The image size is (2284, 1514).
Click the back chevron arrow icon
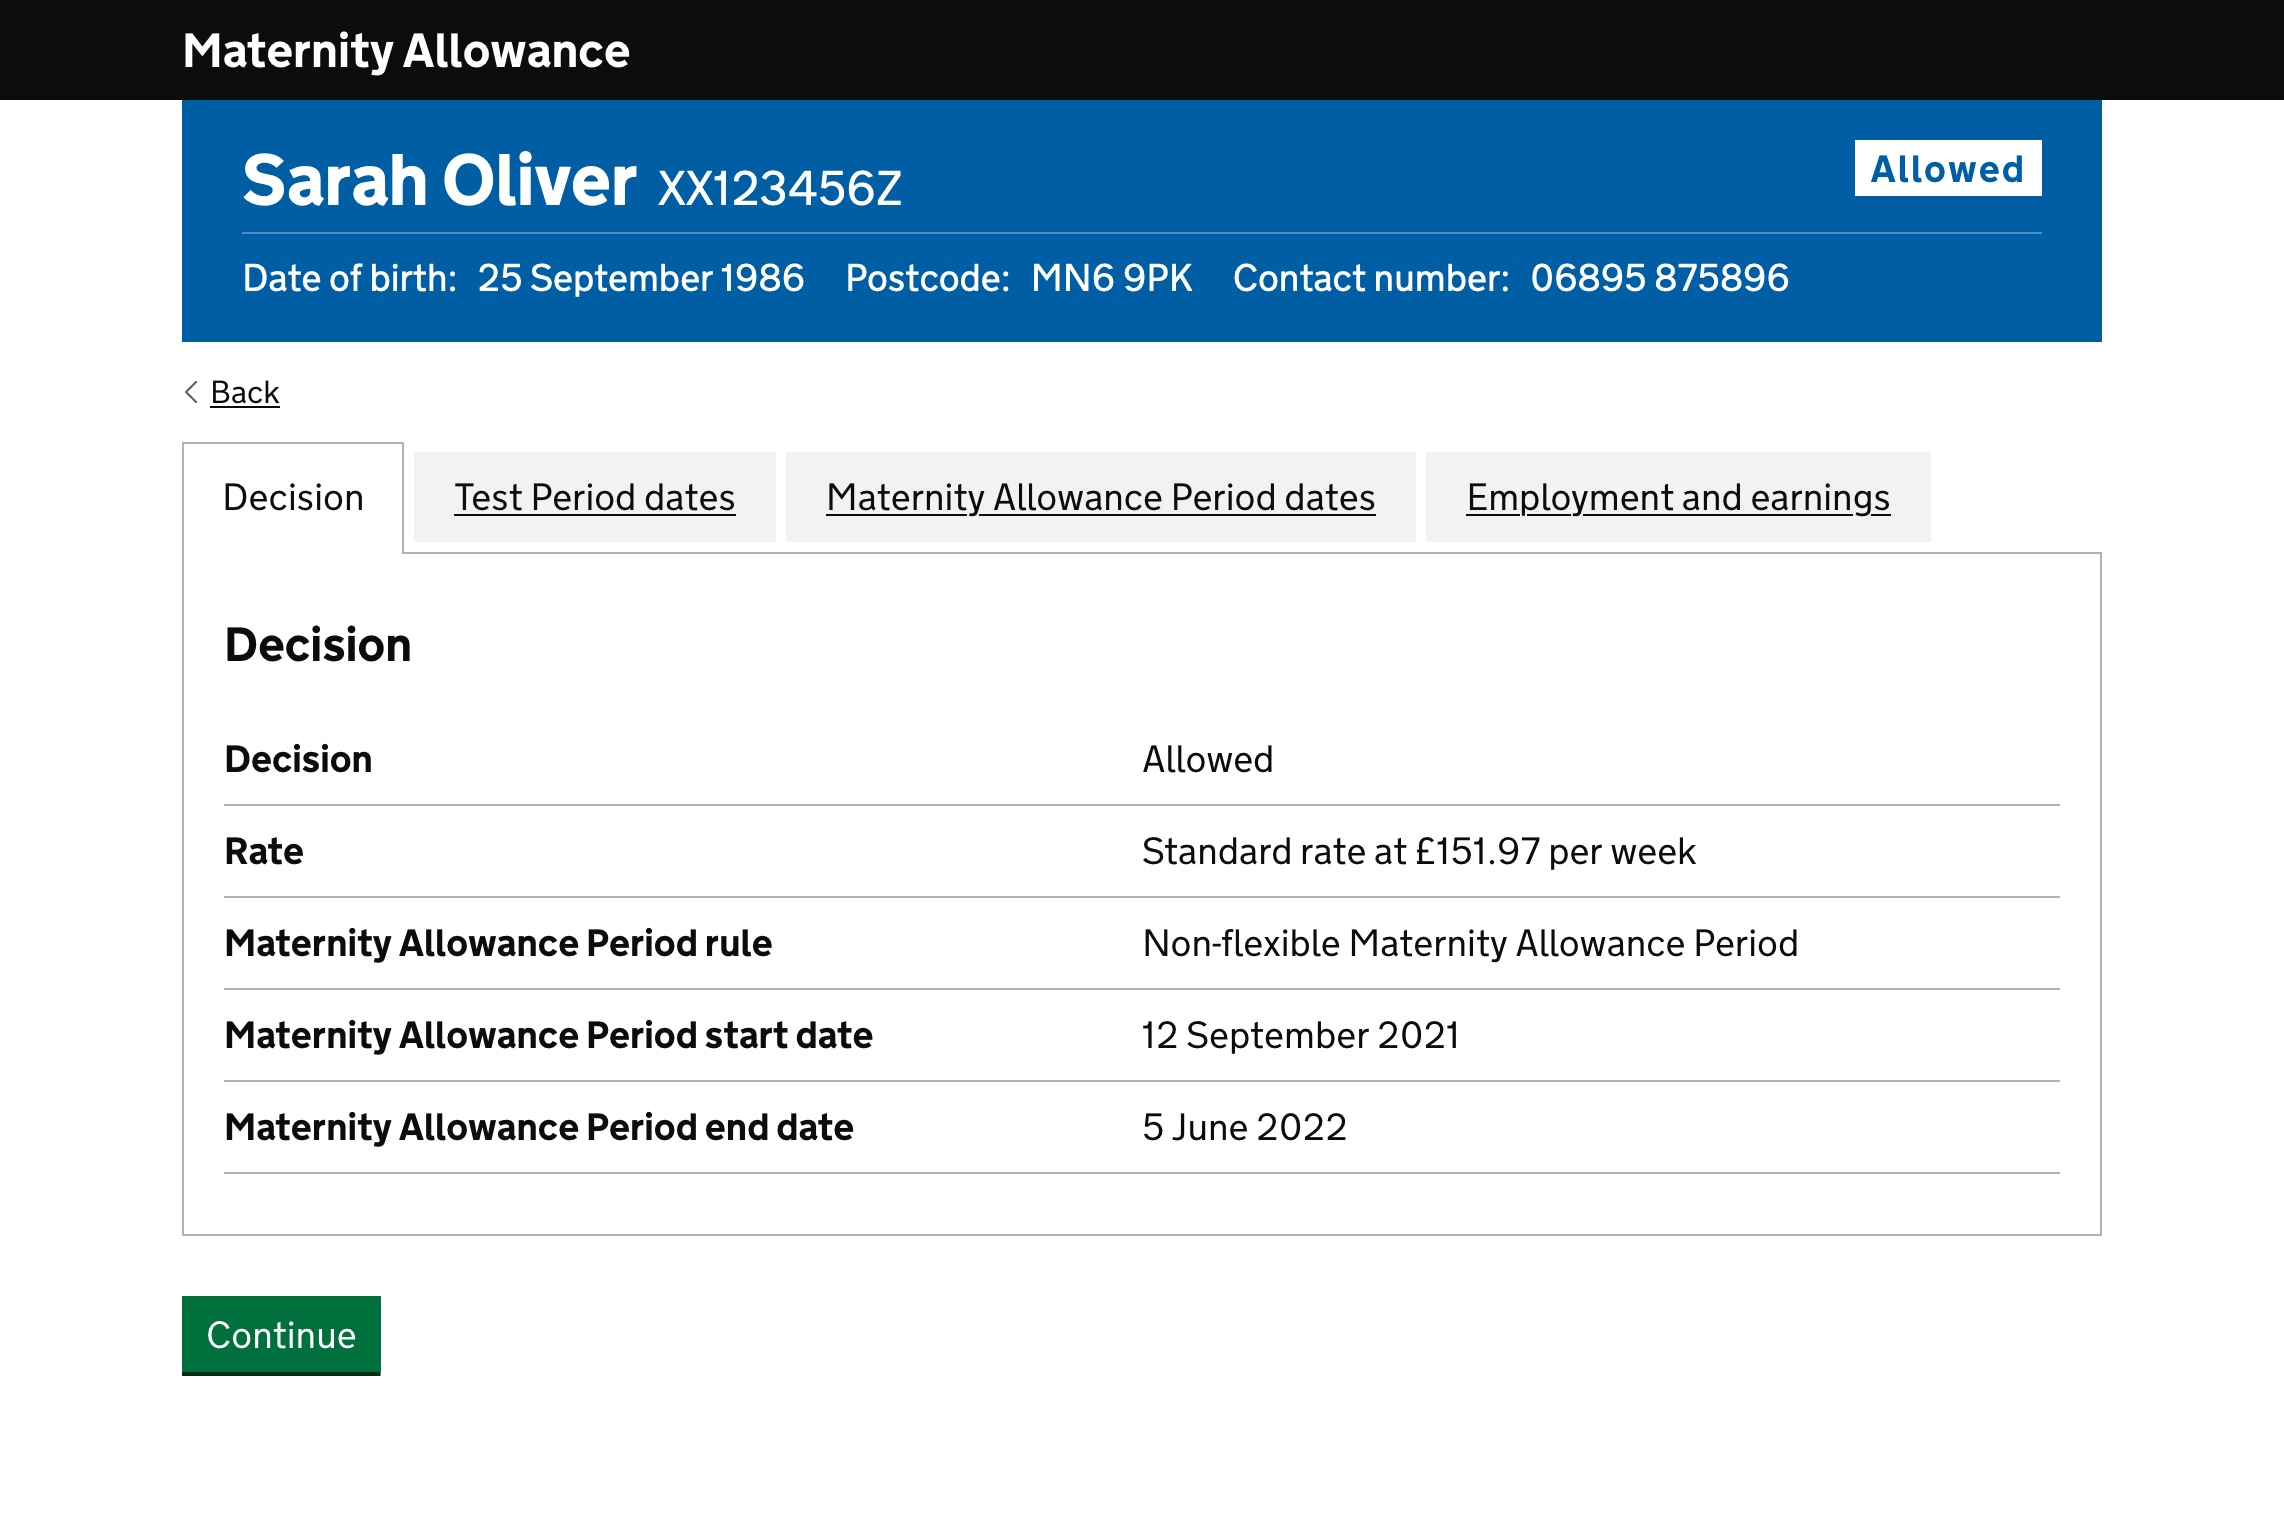192,392
